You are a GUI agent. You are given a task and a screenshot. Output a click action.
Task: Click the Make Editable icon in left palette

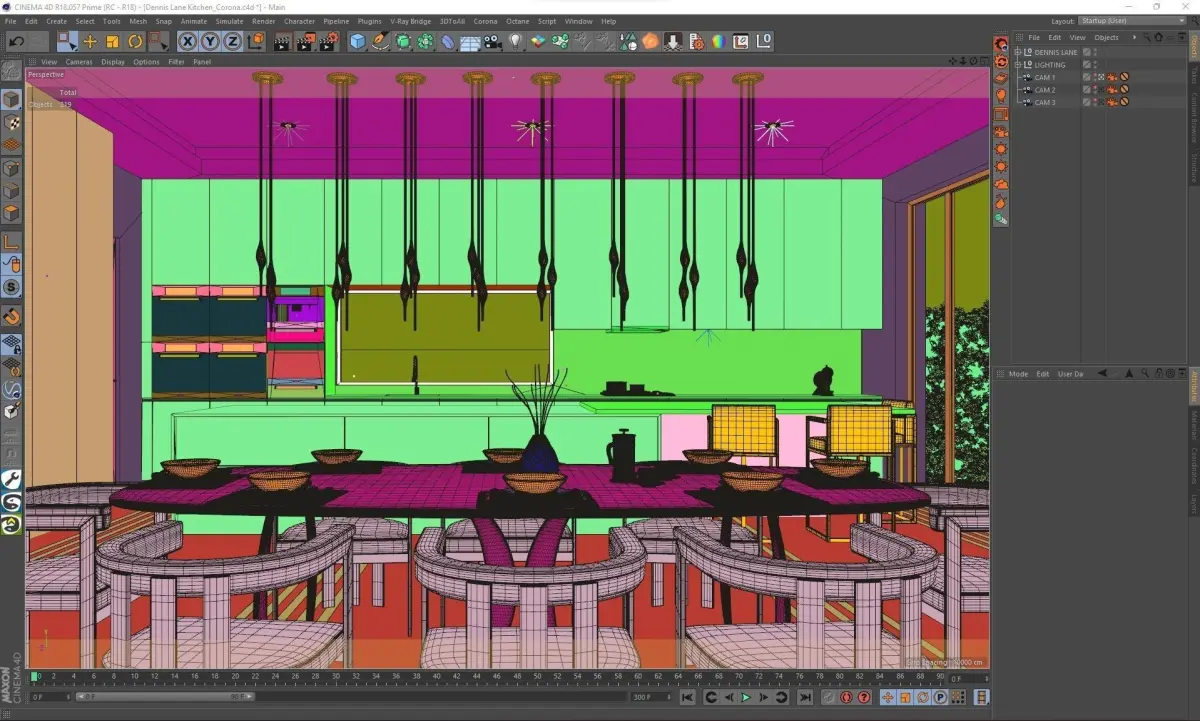[x=11, y=73]
